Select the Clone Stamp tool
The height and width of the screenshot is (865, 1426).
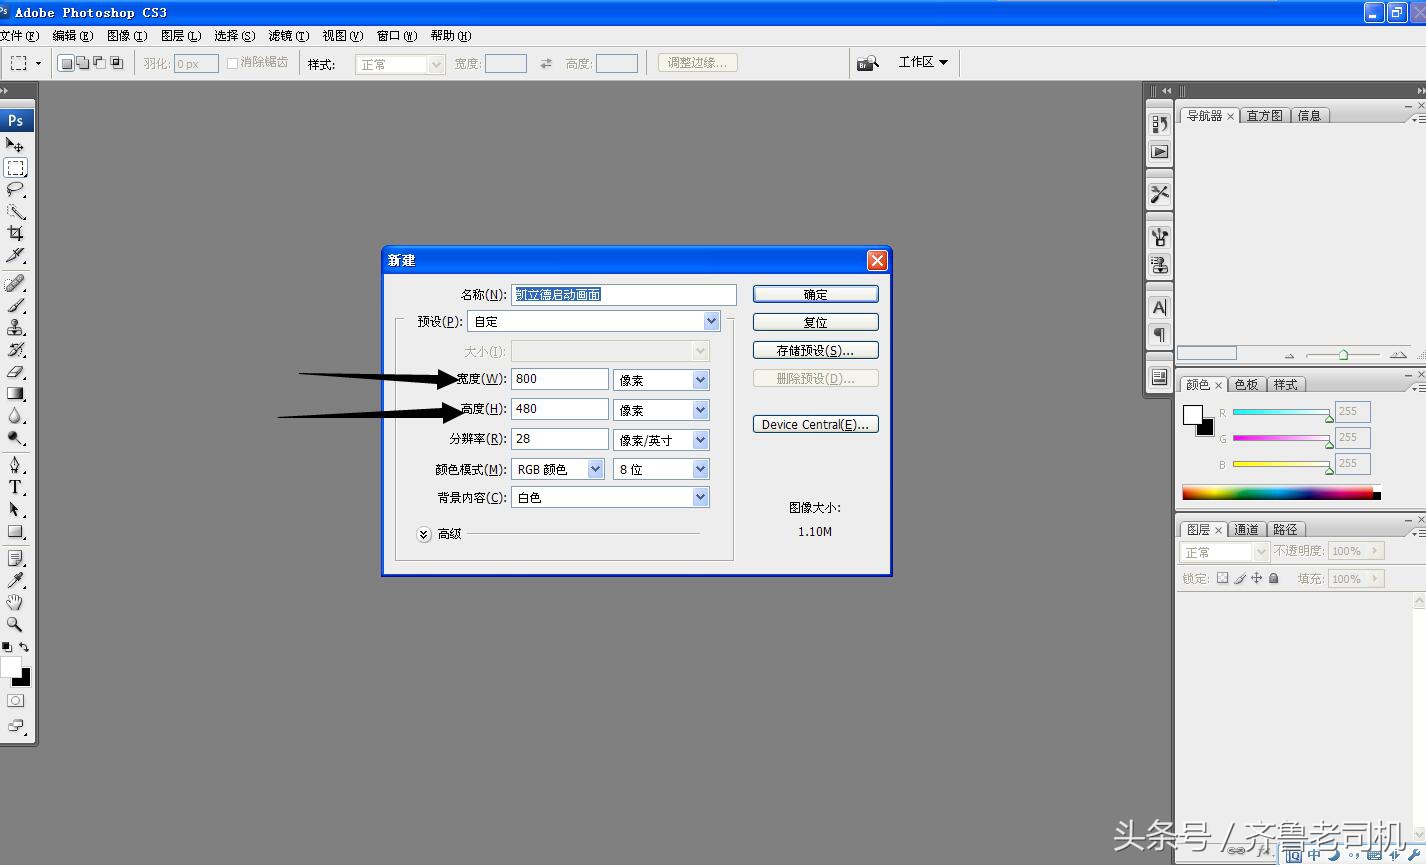click(x=15, y=328)
